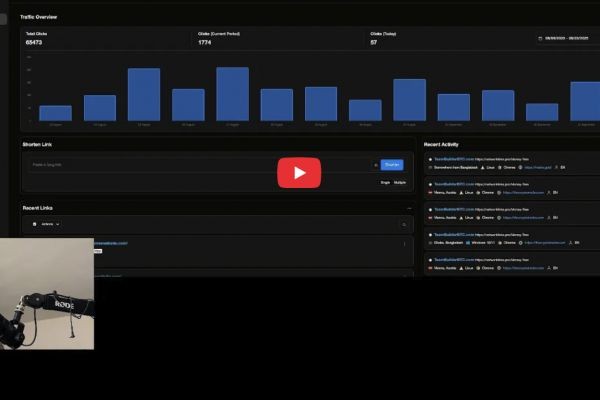
Task: Collapse the Recent Links section
Action: tap(409, 208)
